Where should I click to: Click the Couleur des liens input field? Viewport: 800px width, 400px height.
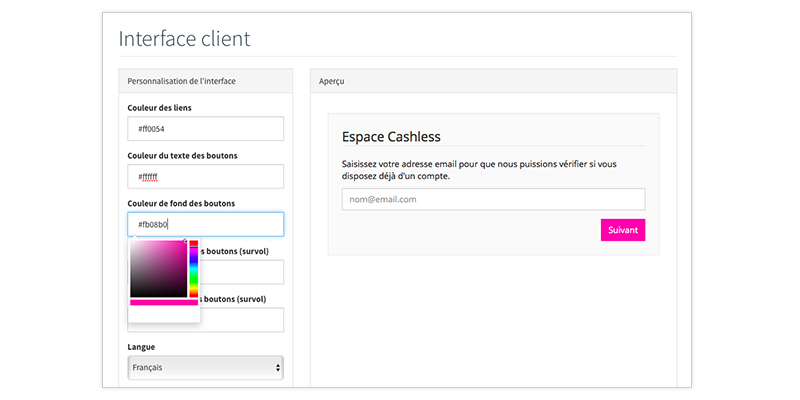coord(206,129)
